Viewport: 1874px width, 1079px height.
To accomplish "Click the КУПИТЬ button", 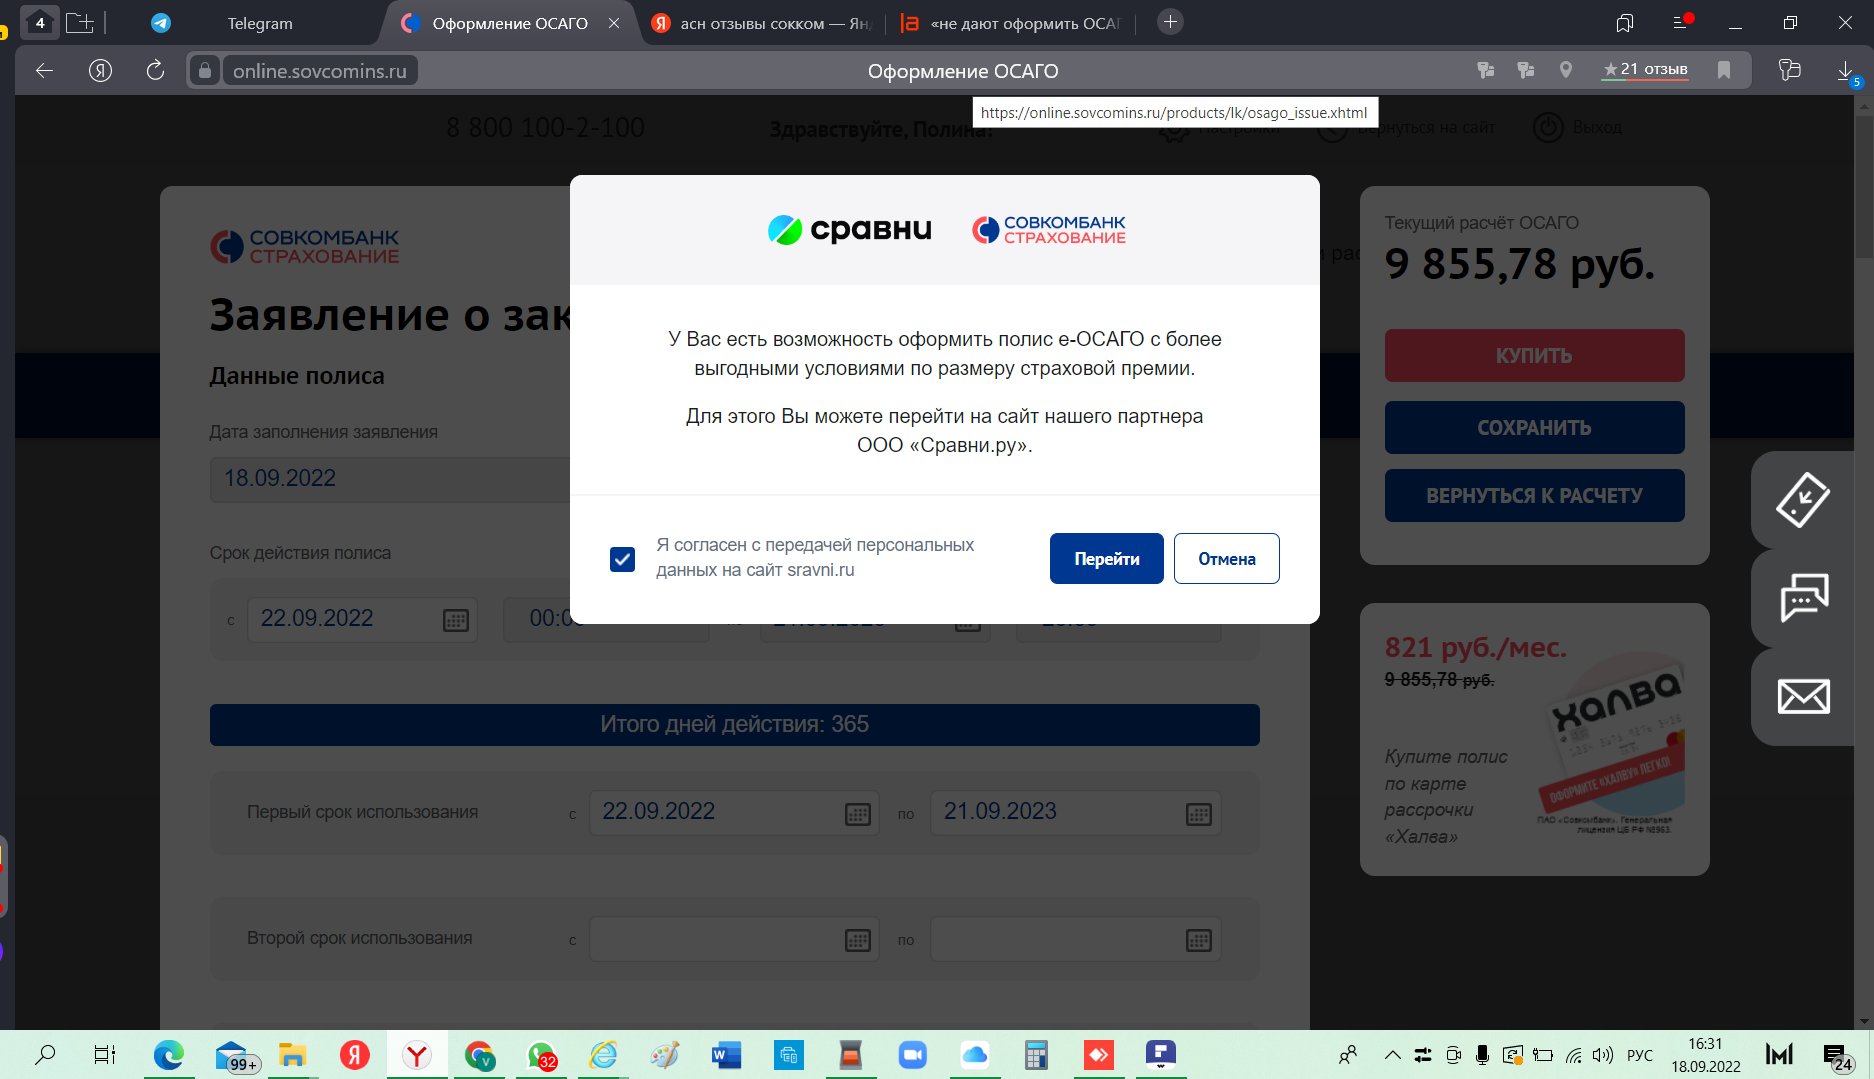I will [x=1534, y=355].
